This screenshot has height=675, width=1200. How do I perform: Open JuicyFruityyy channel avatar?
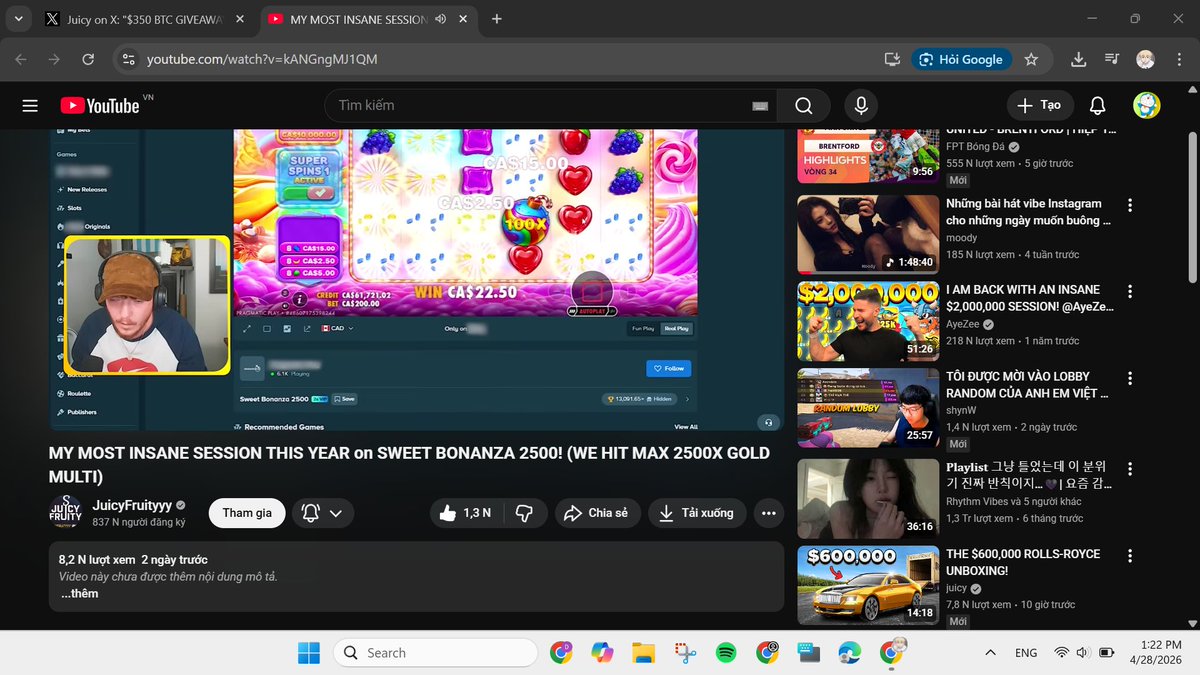point(66,513)
